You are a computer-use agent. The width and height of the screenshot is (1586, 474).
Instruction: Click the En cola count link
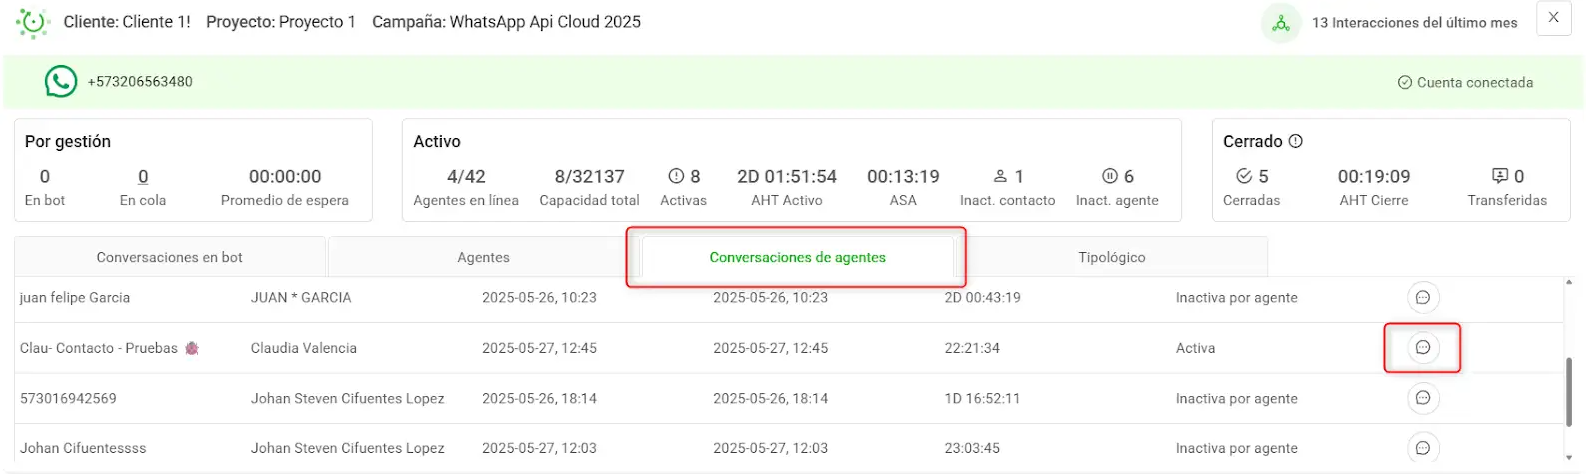(x=143, y=176)
